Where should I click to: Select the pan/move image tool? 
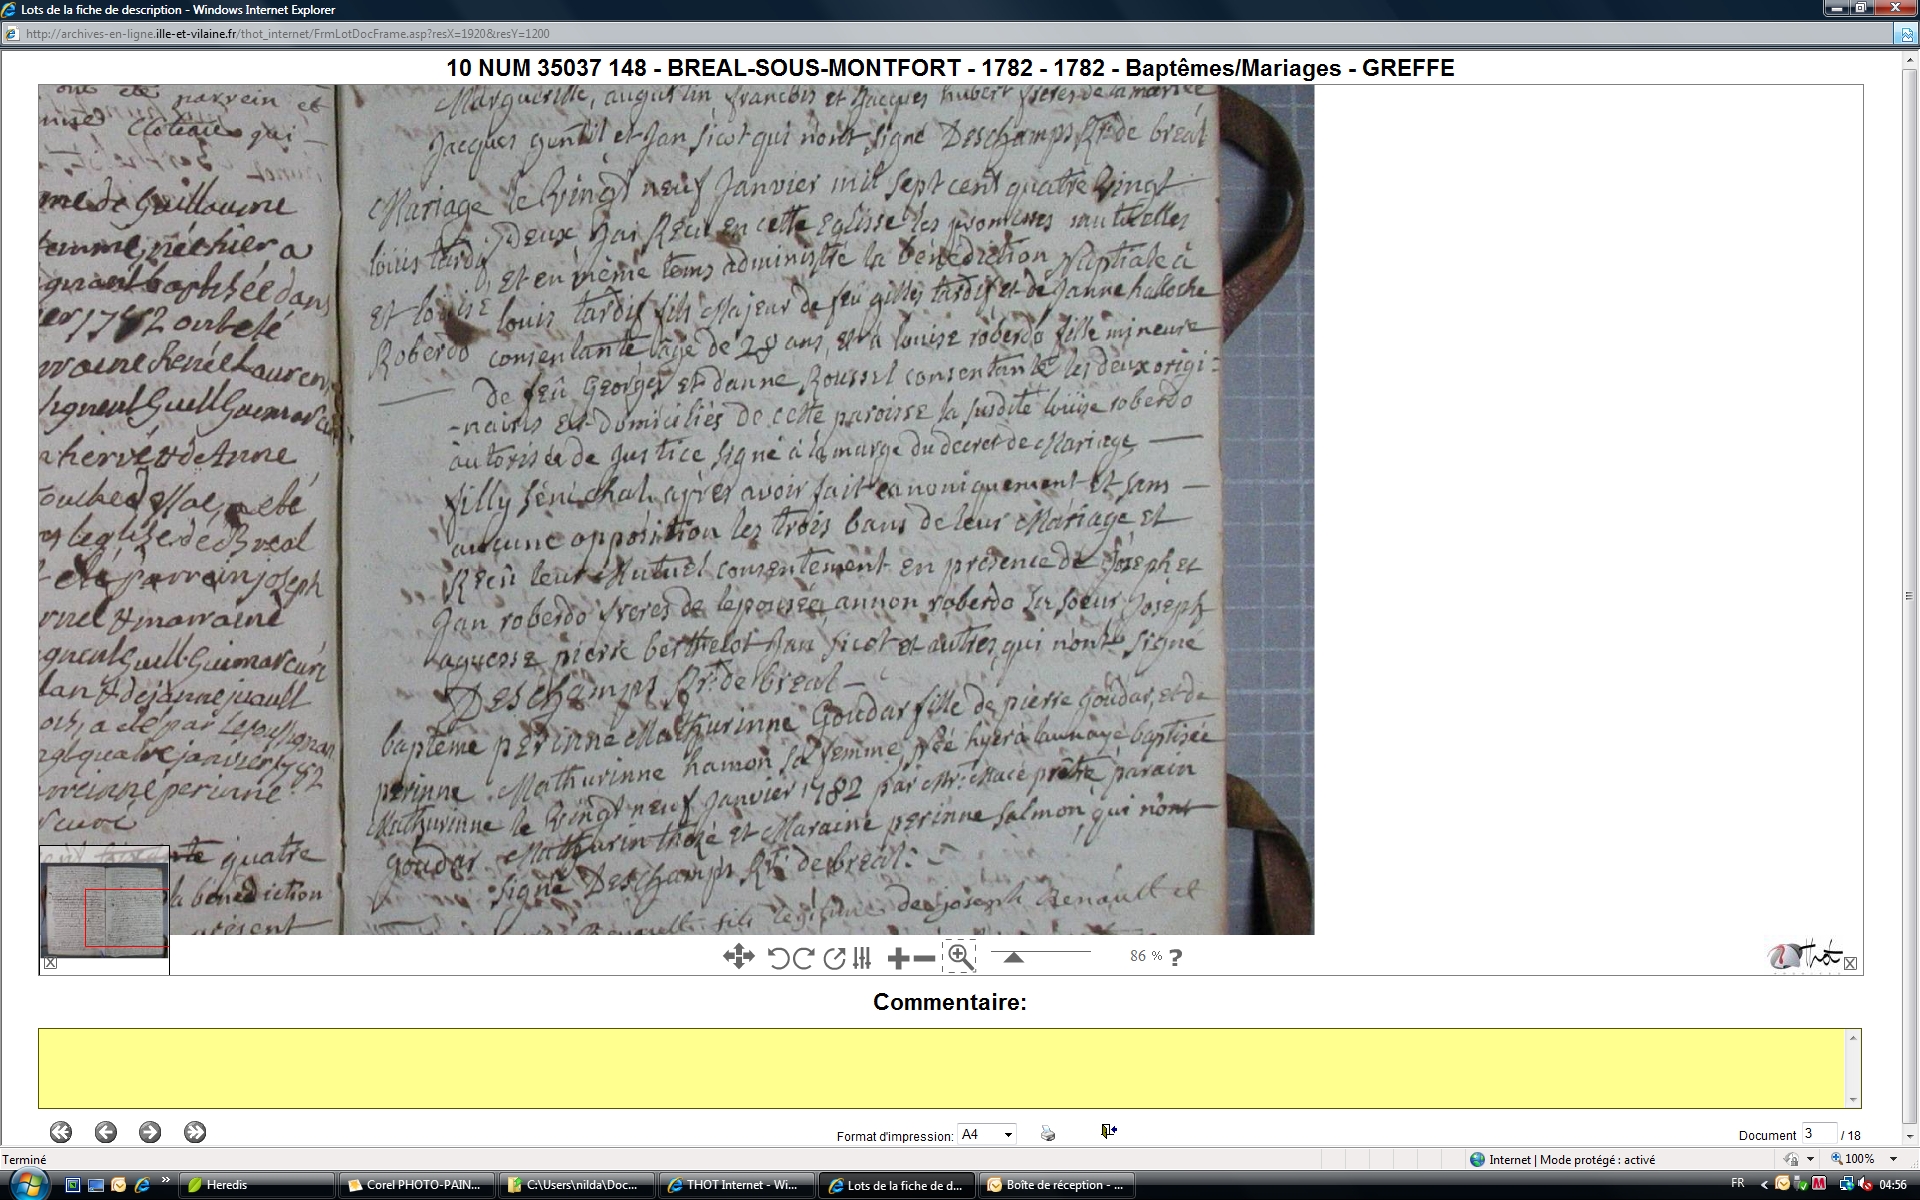click(738, 957)
